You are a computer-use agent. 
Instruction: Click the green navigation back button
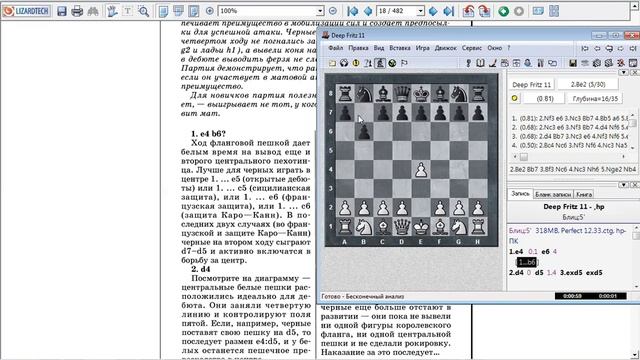504,11
